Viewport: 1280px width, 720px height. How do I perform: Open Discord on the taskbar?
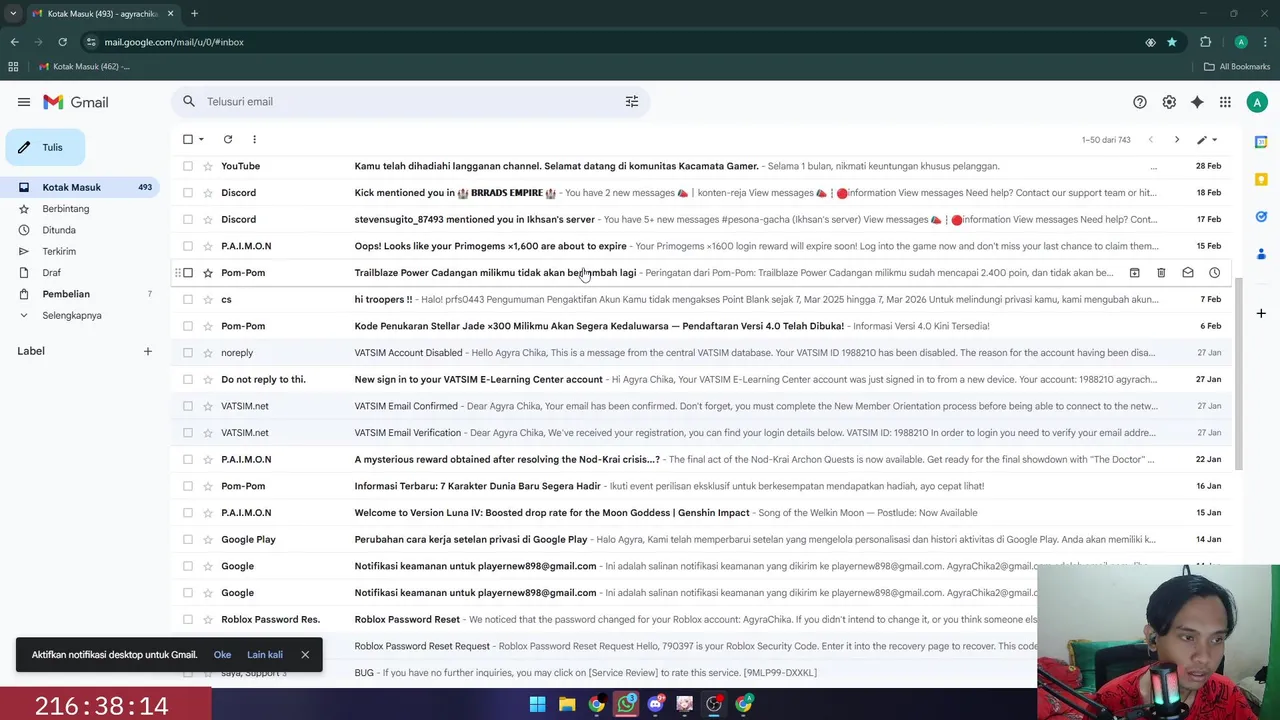tap(655, 704)
